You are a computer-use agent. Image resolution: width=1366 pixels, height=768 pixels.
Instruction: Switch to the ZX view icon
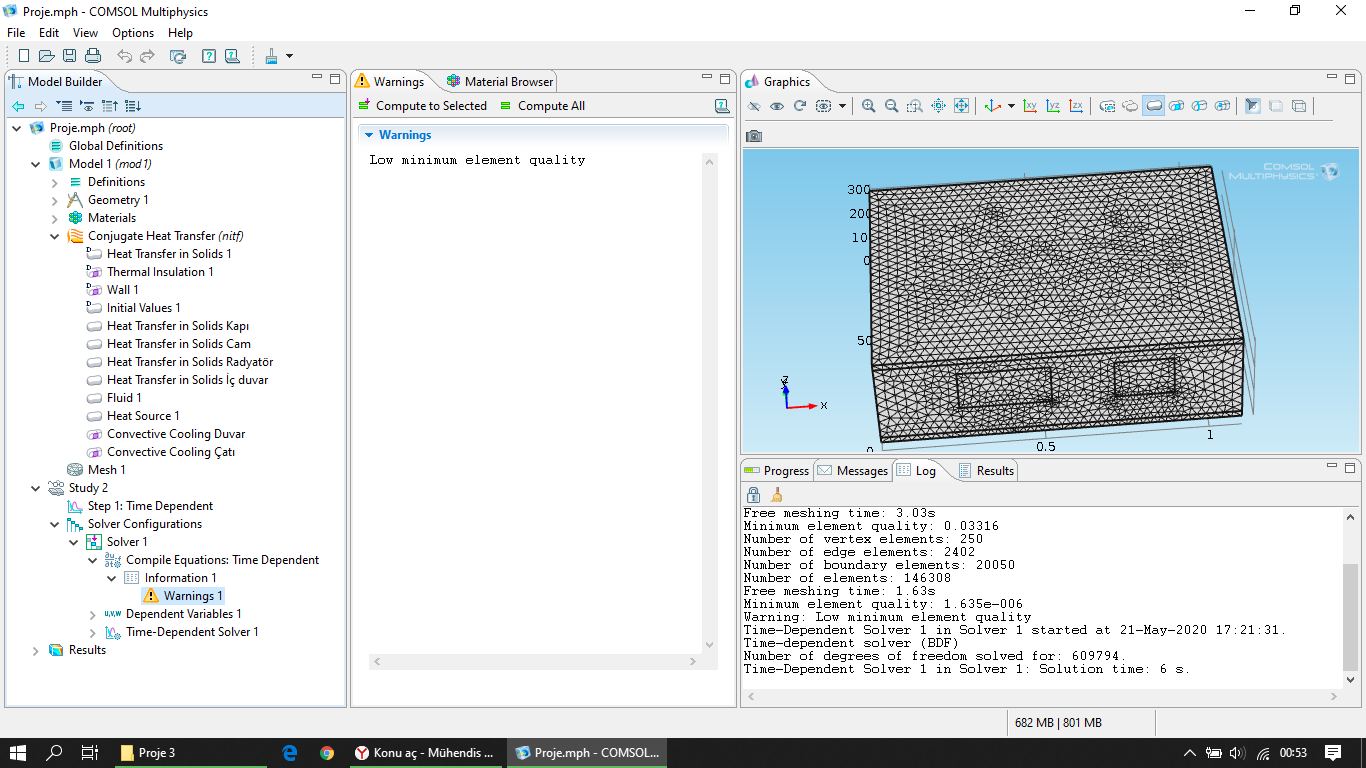click(1076, 106)
